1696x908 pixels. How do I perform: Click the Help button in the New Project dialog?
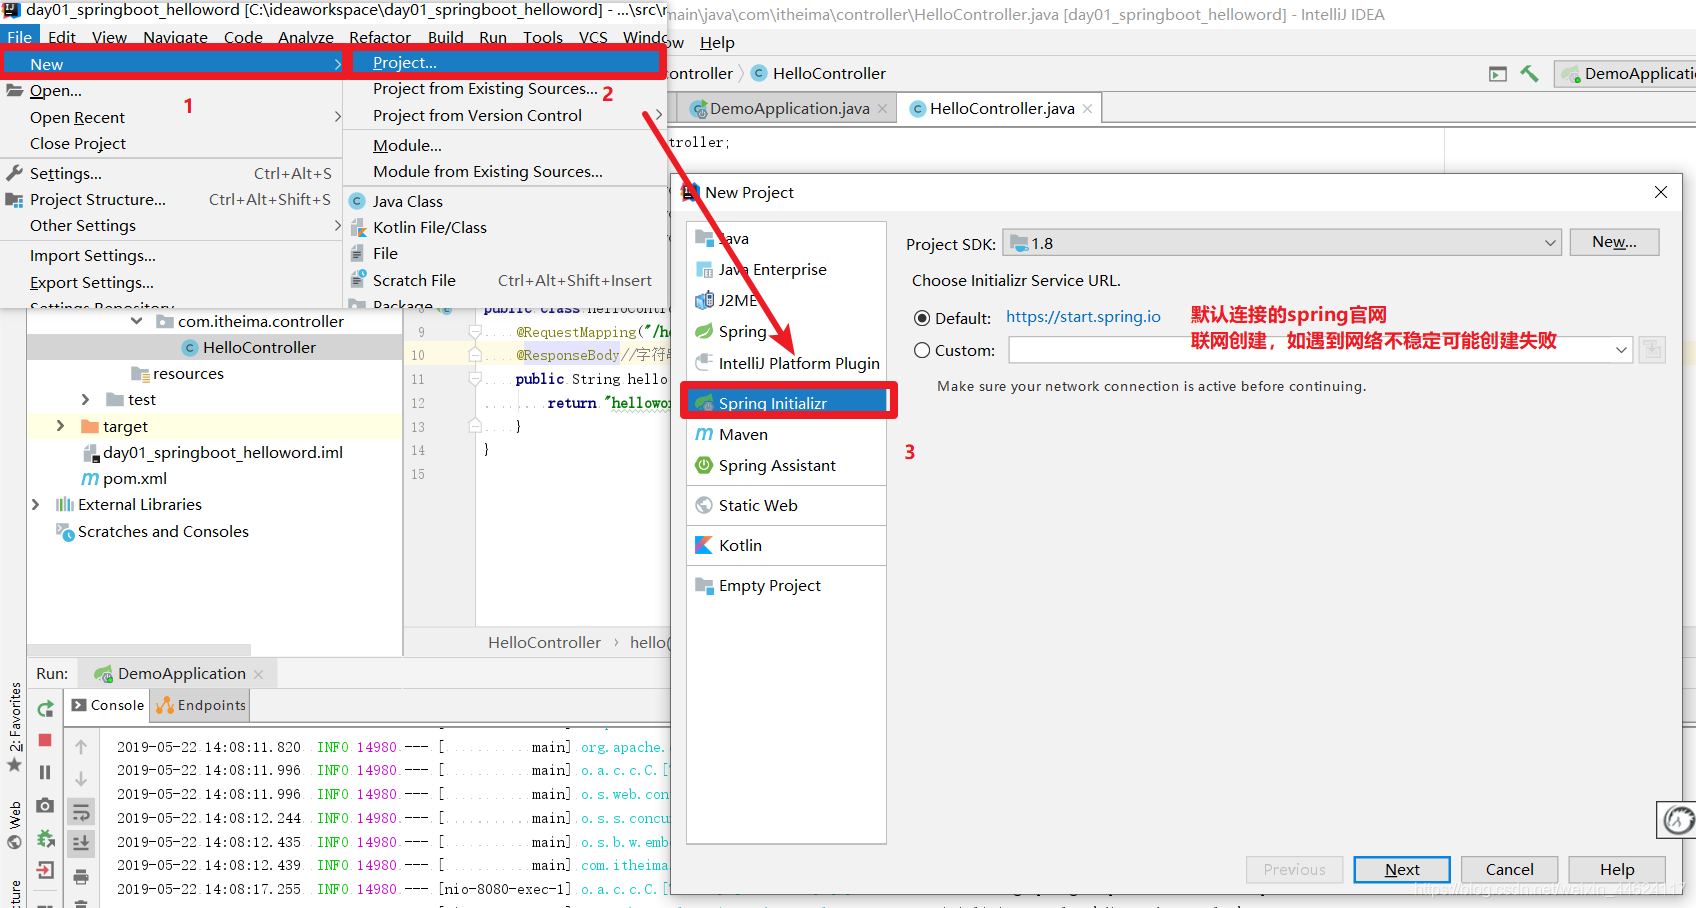click(1617, 870)
